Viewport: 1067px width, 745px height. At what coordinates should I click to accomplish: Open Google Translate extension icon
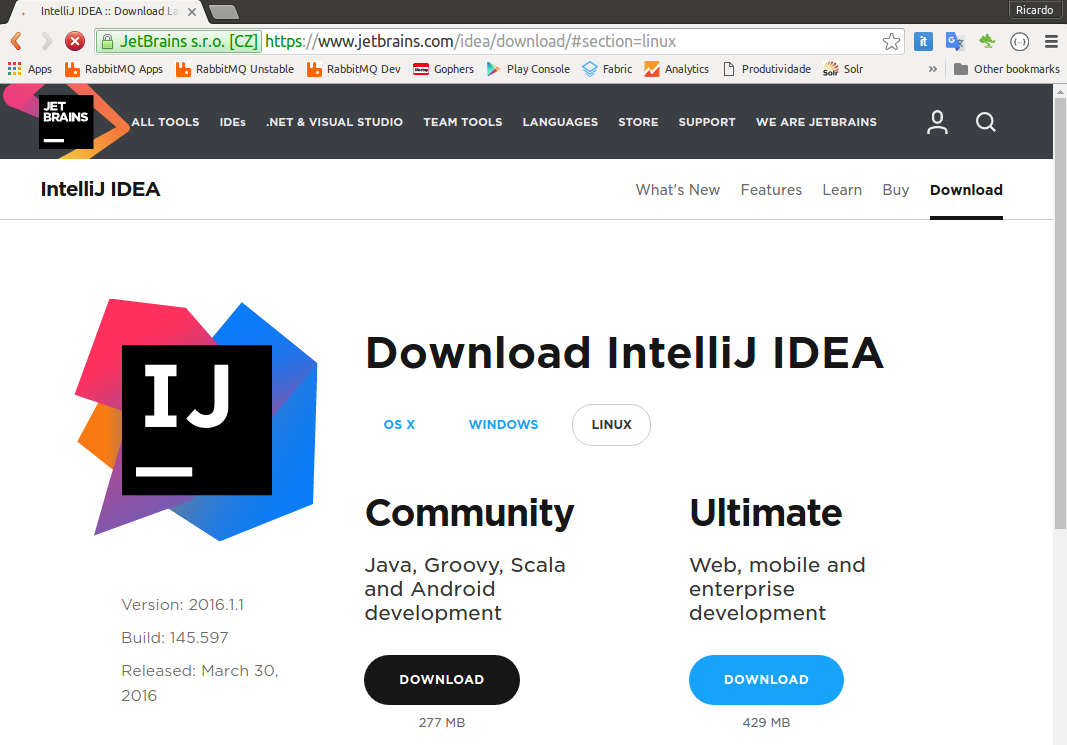click(955, 42)
